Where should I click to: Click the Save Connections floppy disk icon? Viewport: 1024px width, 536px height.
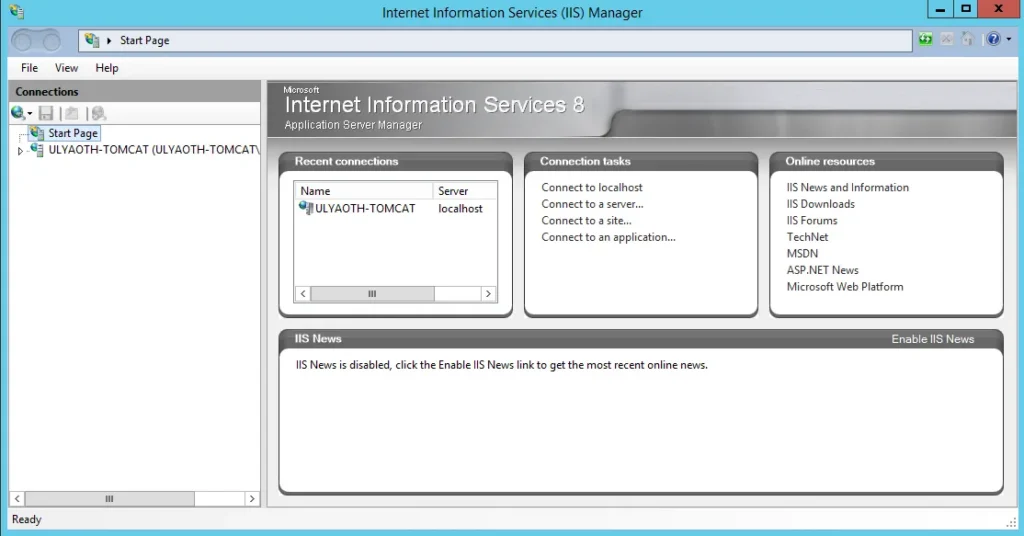click(46, 114)
